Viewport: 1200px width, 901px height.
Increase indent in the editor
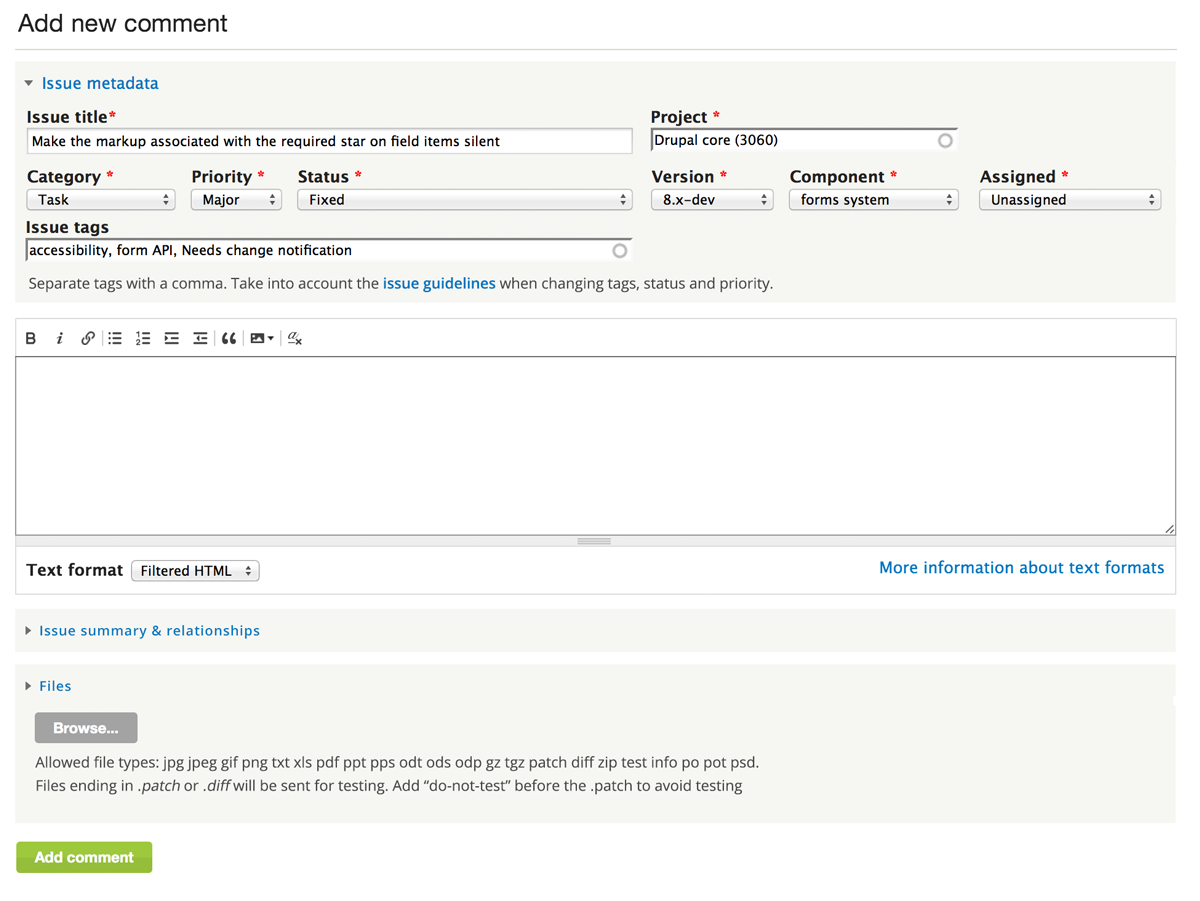[172, 339]
